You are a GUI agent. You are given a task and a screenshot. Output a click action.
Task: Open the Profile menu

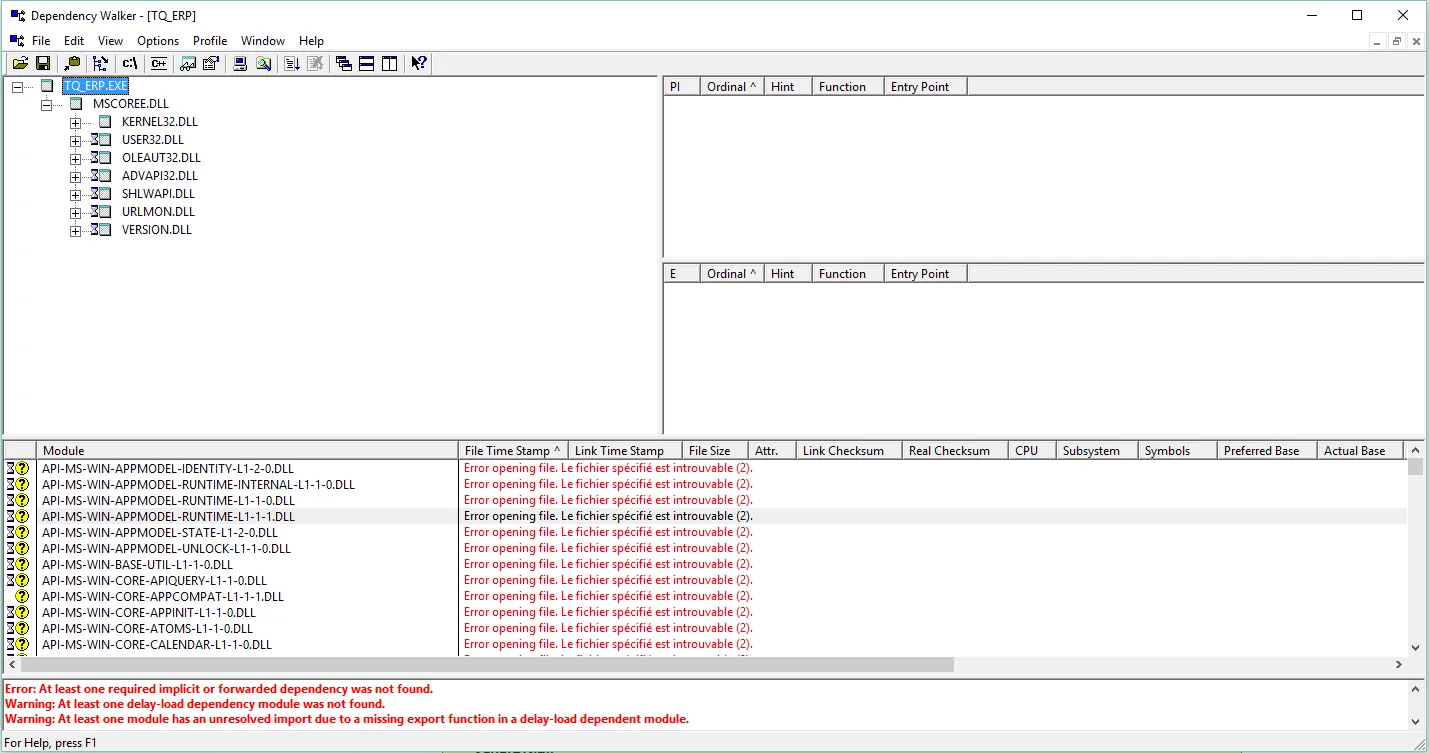[210, 41]
